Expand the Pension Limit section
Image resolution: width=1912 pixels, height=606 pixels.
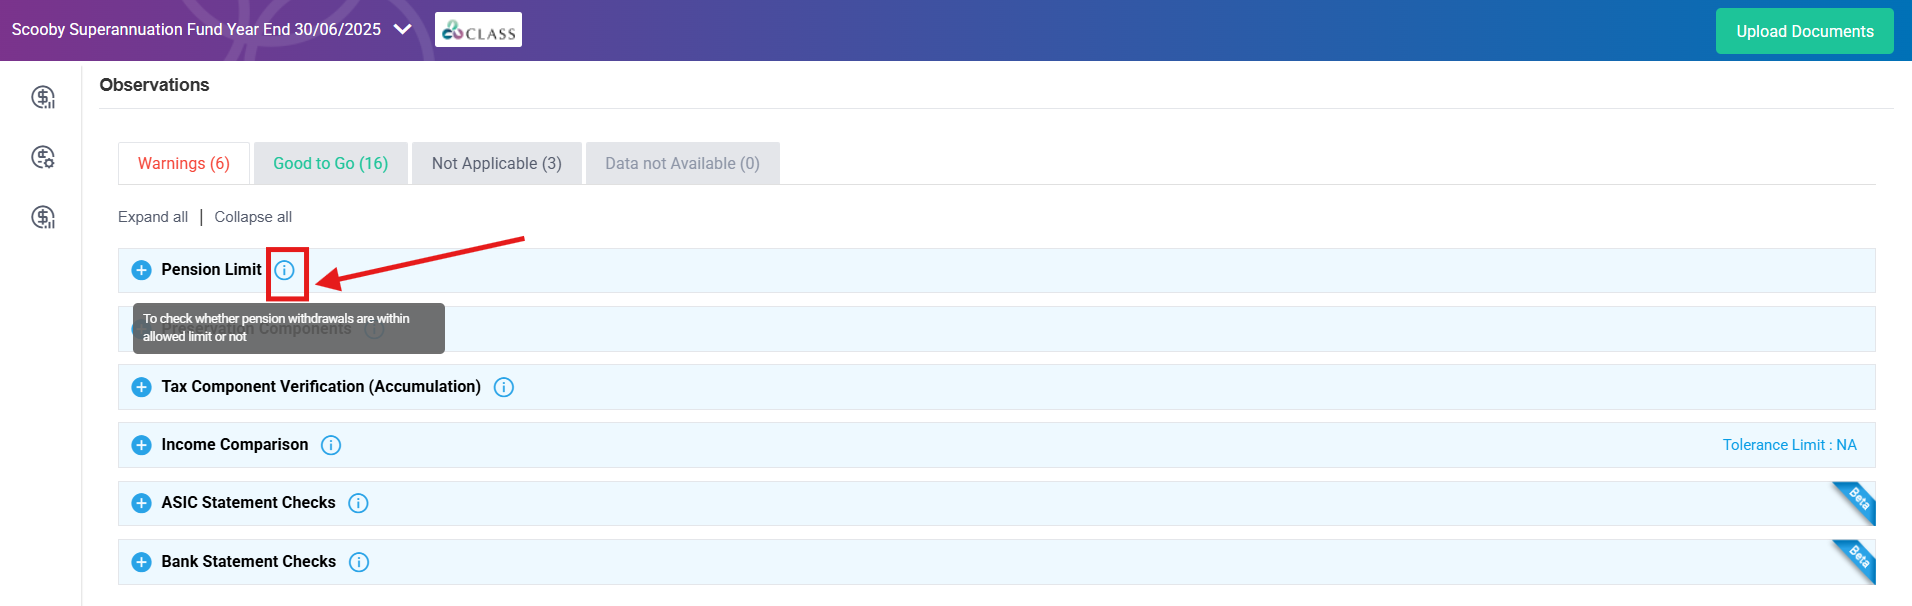point(142,270)
